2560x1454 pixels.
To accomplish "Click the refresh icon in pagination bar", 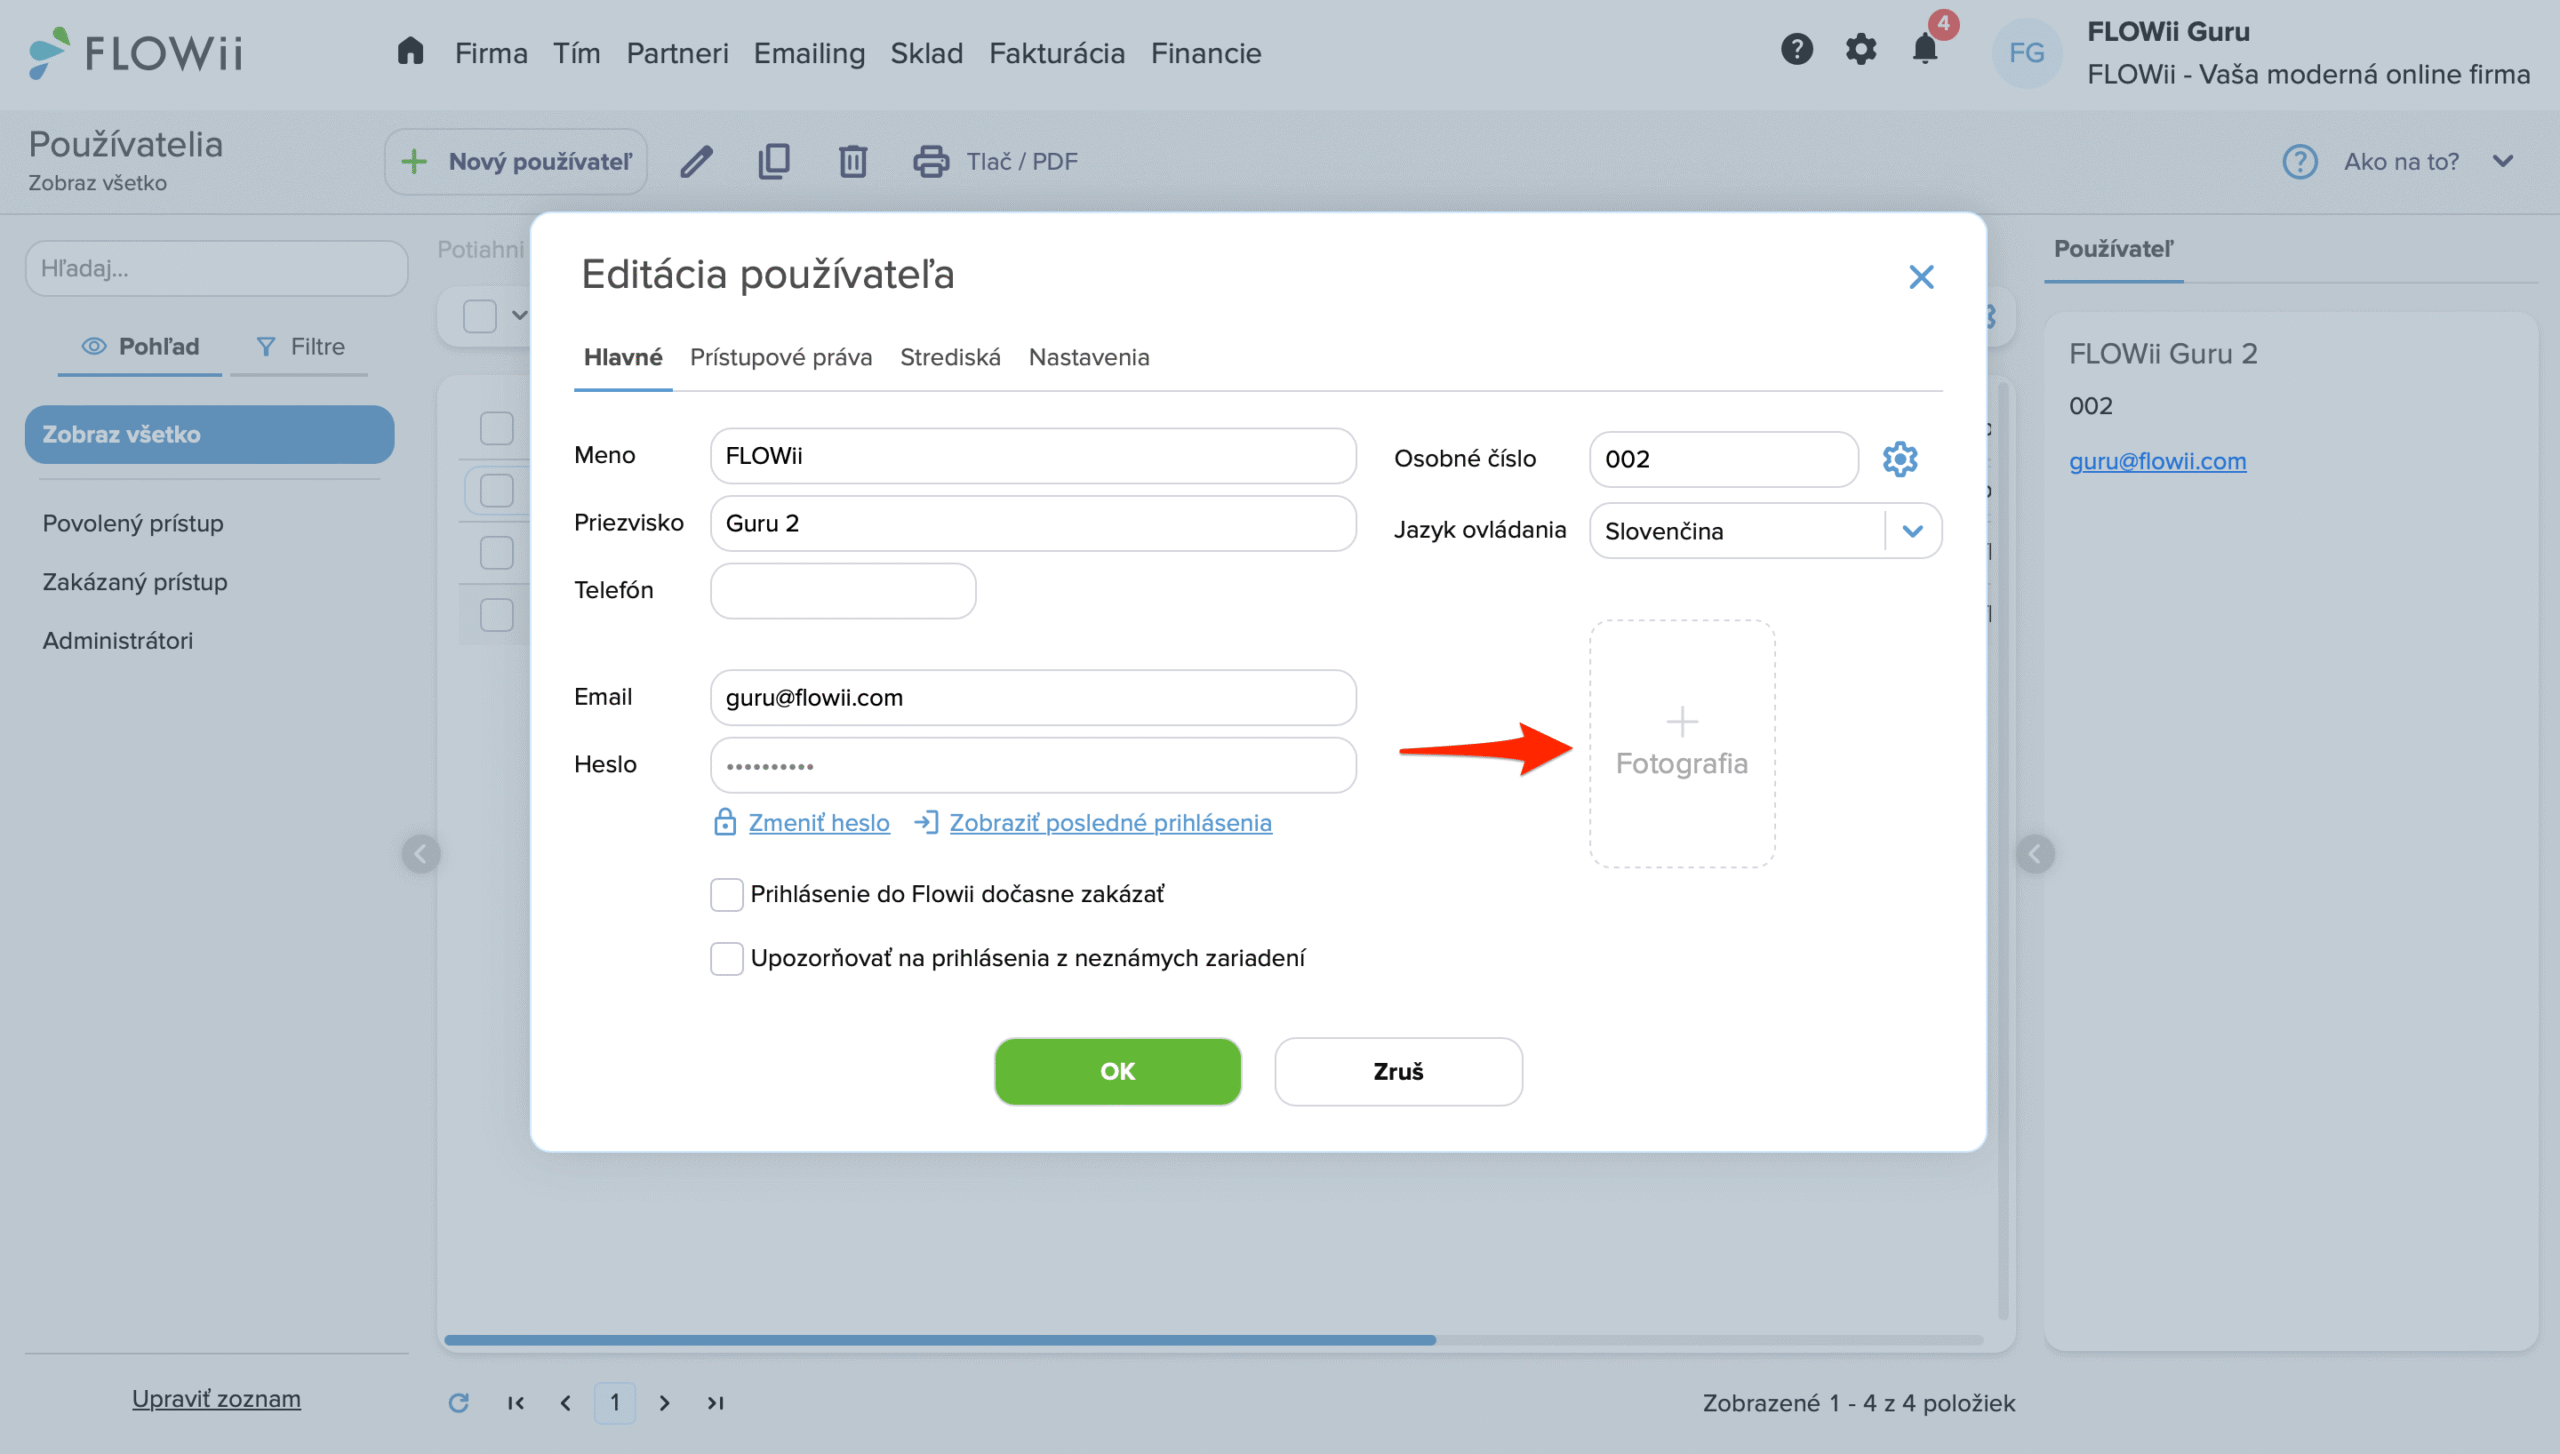I will pos(458,1403).
